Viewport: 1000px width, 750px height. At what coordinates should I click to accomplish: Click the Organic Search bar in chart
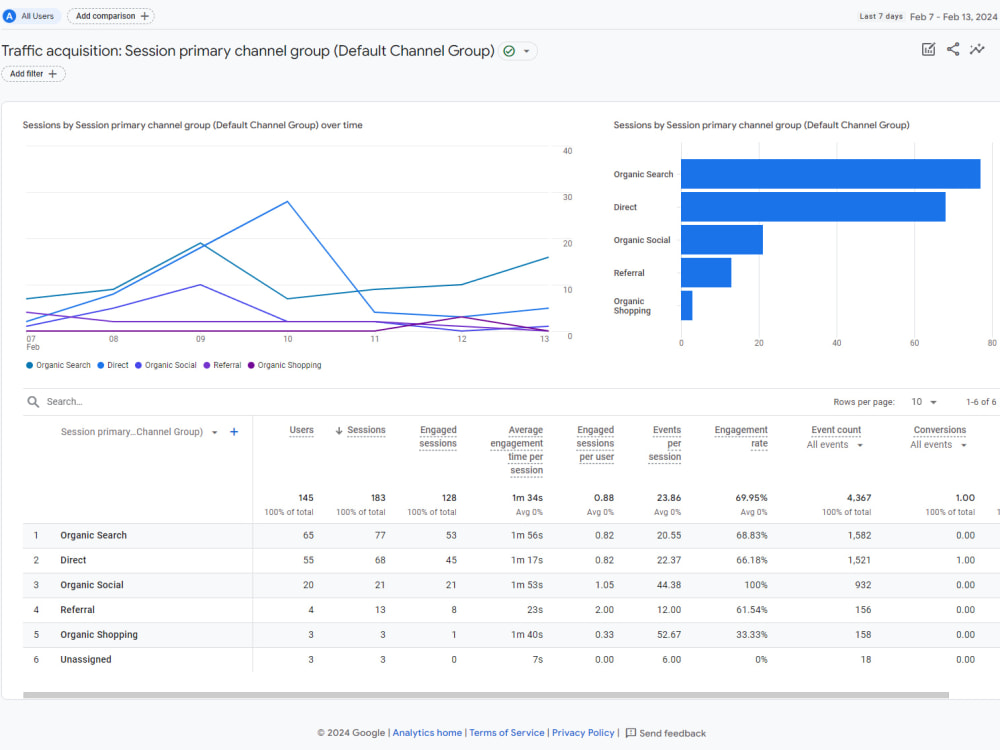click(830, 174)
